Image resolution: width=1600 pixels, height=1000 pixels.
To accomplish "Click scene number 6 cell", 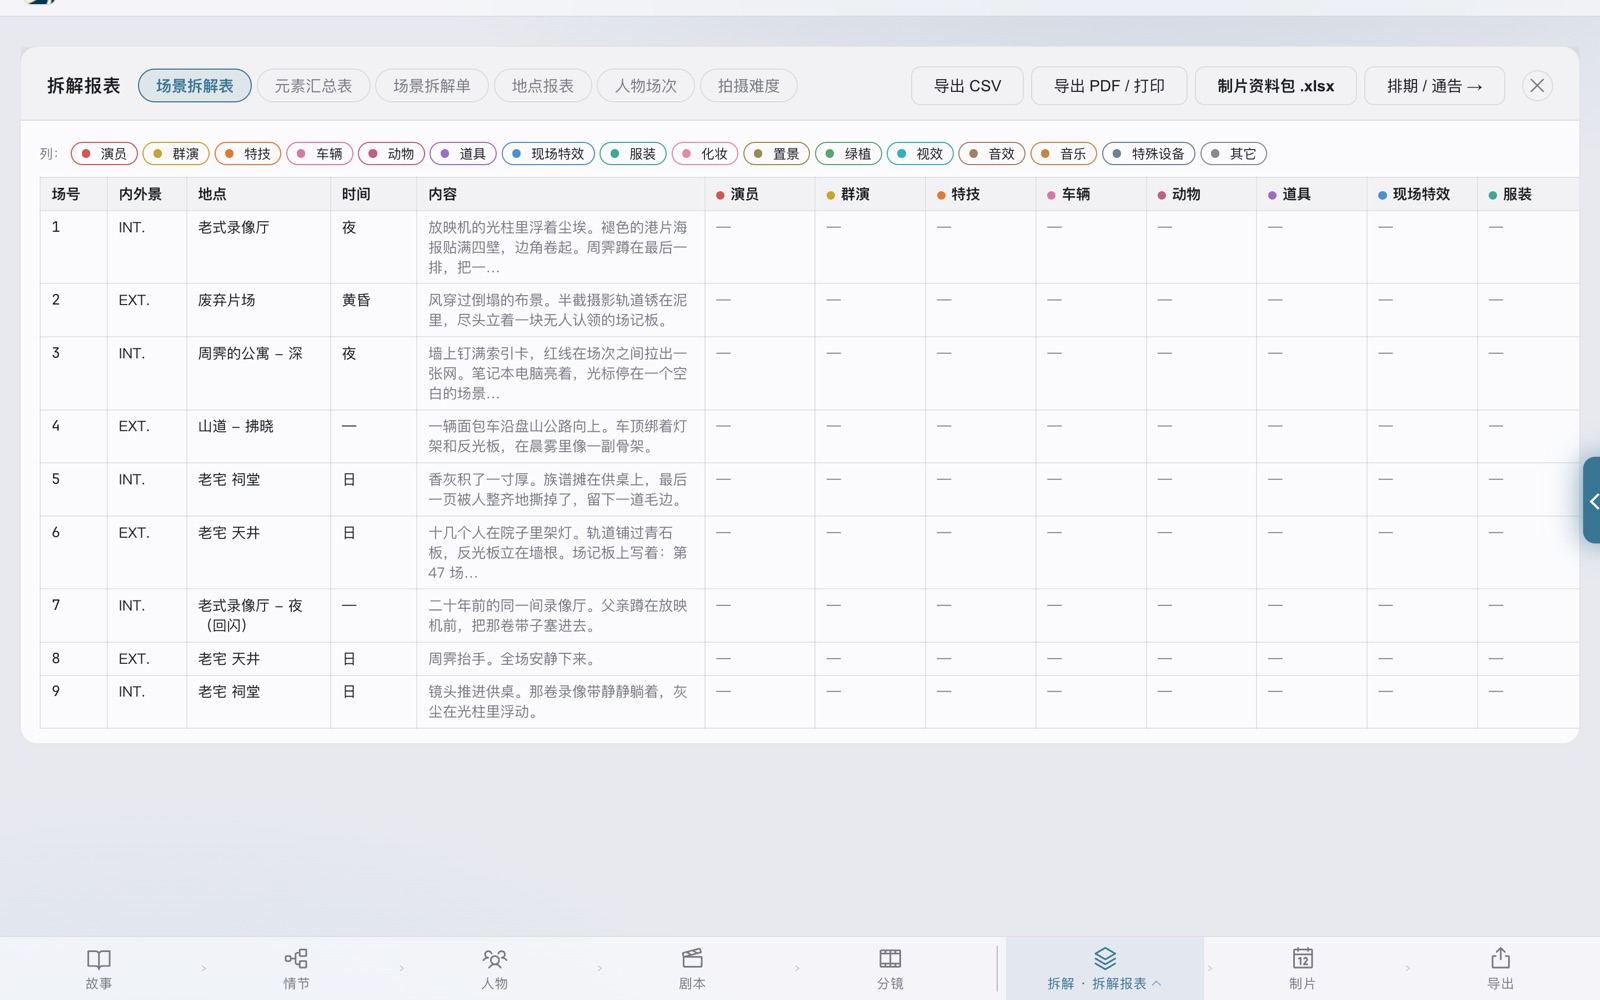I will [74, 552].
